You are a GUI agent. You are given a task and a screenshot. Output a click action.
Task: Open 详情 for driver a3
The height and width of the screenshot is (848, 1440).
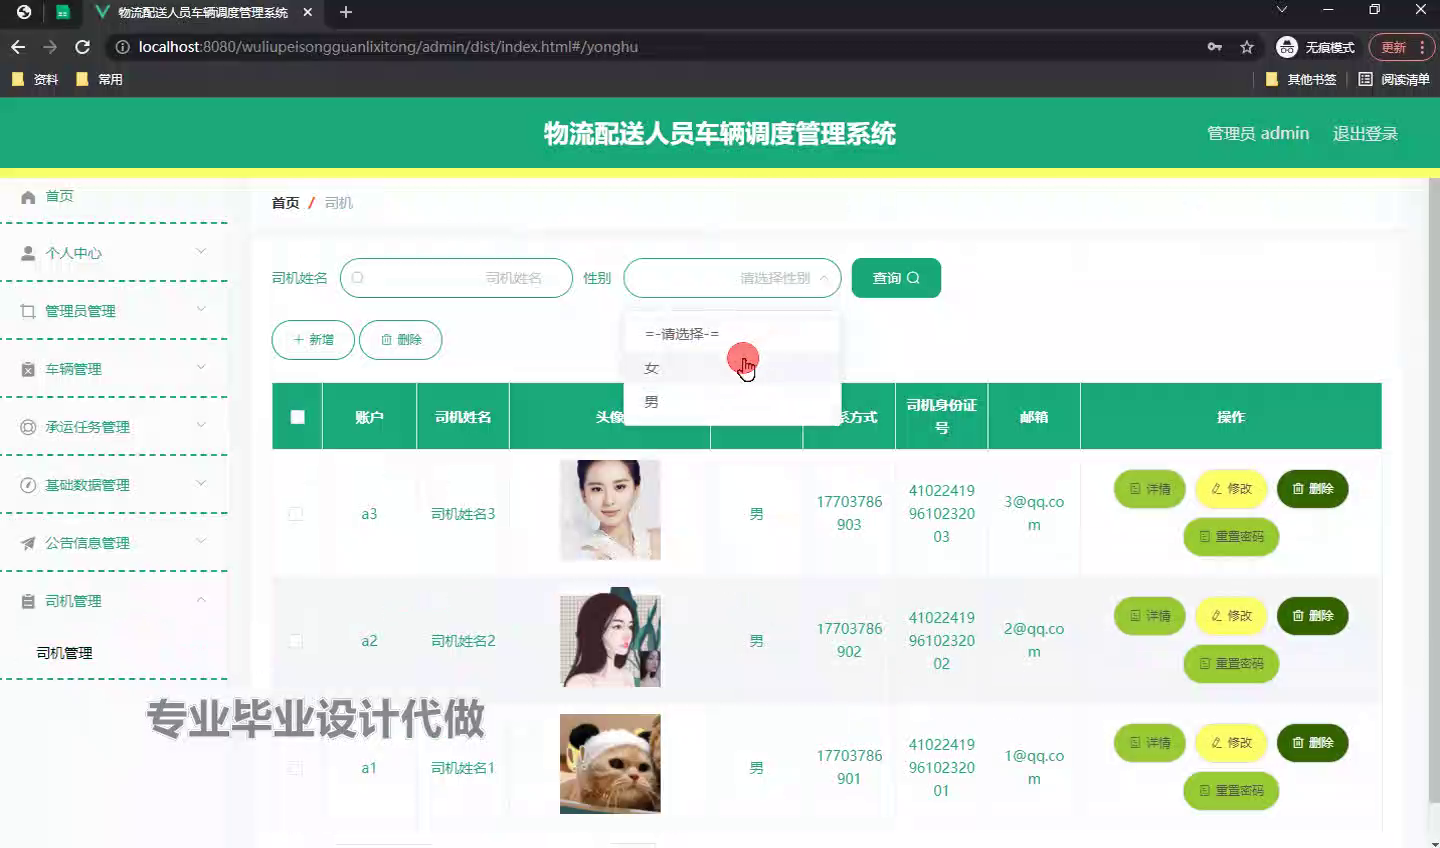pos(1149,489)
